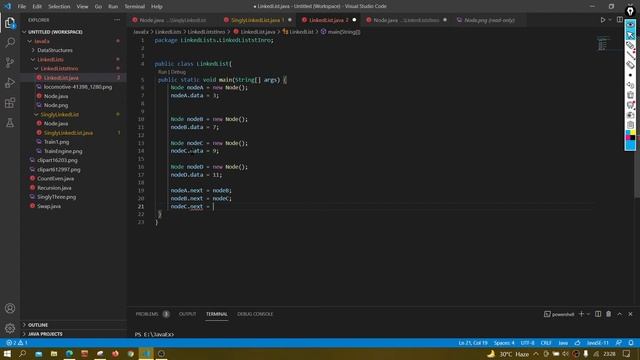Close the terminal panel
Image resolution: width=640 pixels, height=360 pixels.
630,314
